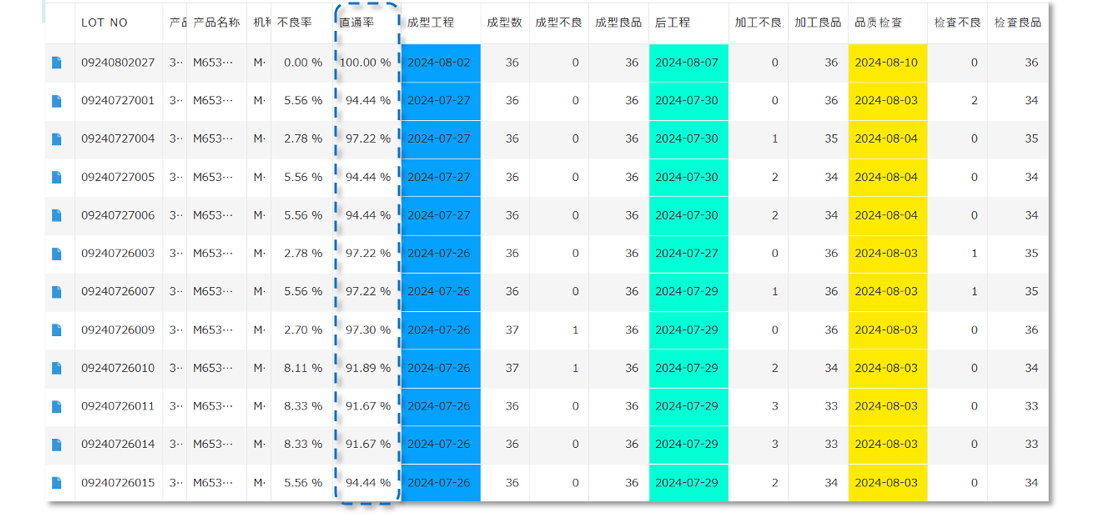Select lot number 09240726015 cell
The image size is (1100, 515).
[118, 483]
